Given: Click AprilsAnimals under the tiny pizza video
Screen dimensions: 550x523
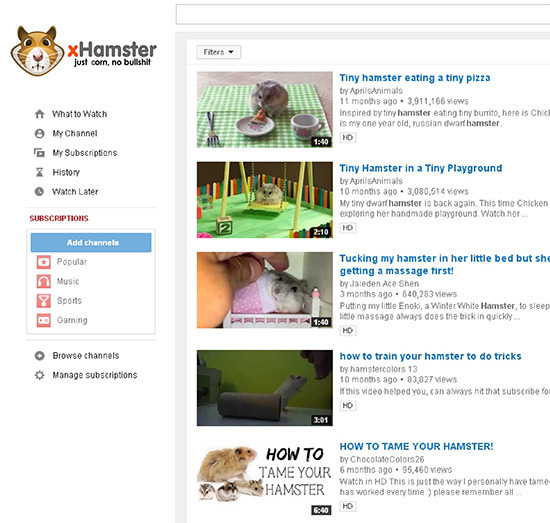Looking at the screenshot, I should point(376,91).
